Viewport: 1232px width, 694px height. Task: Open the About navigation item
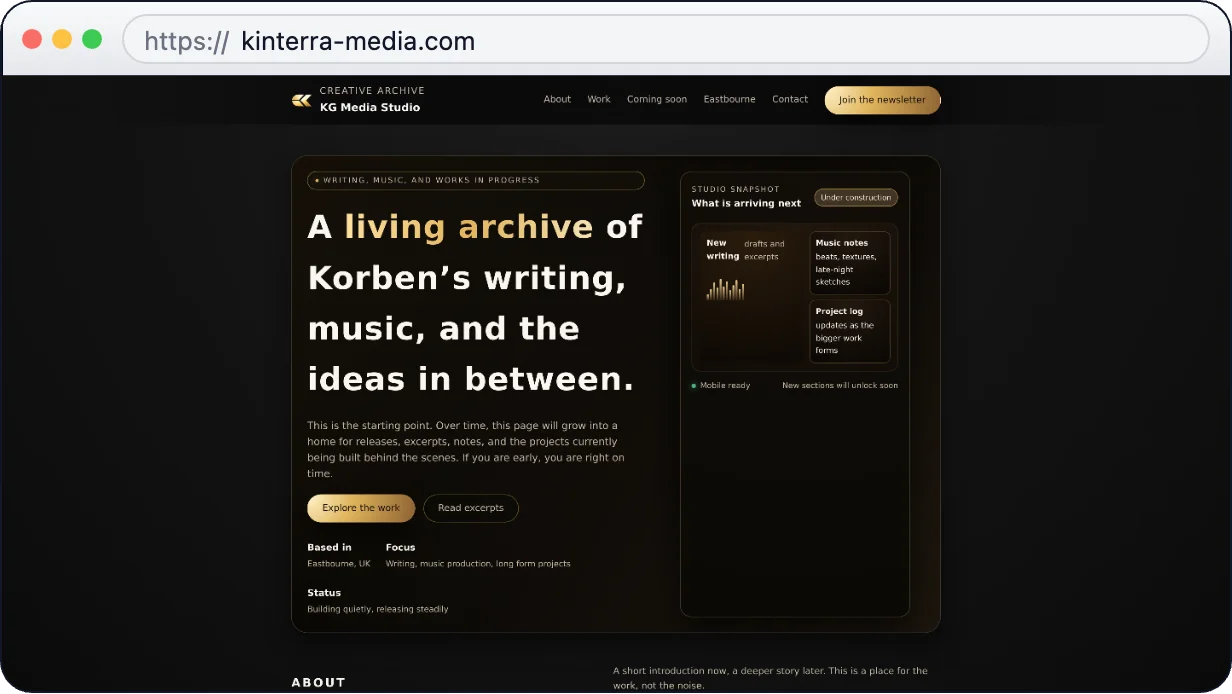[557, 99]
